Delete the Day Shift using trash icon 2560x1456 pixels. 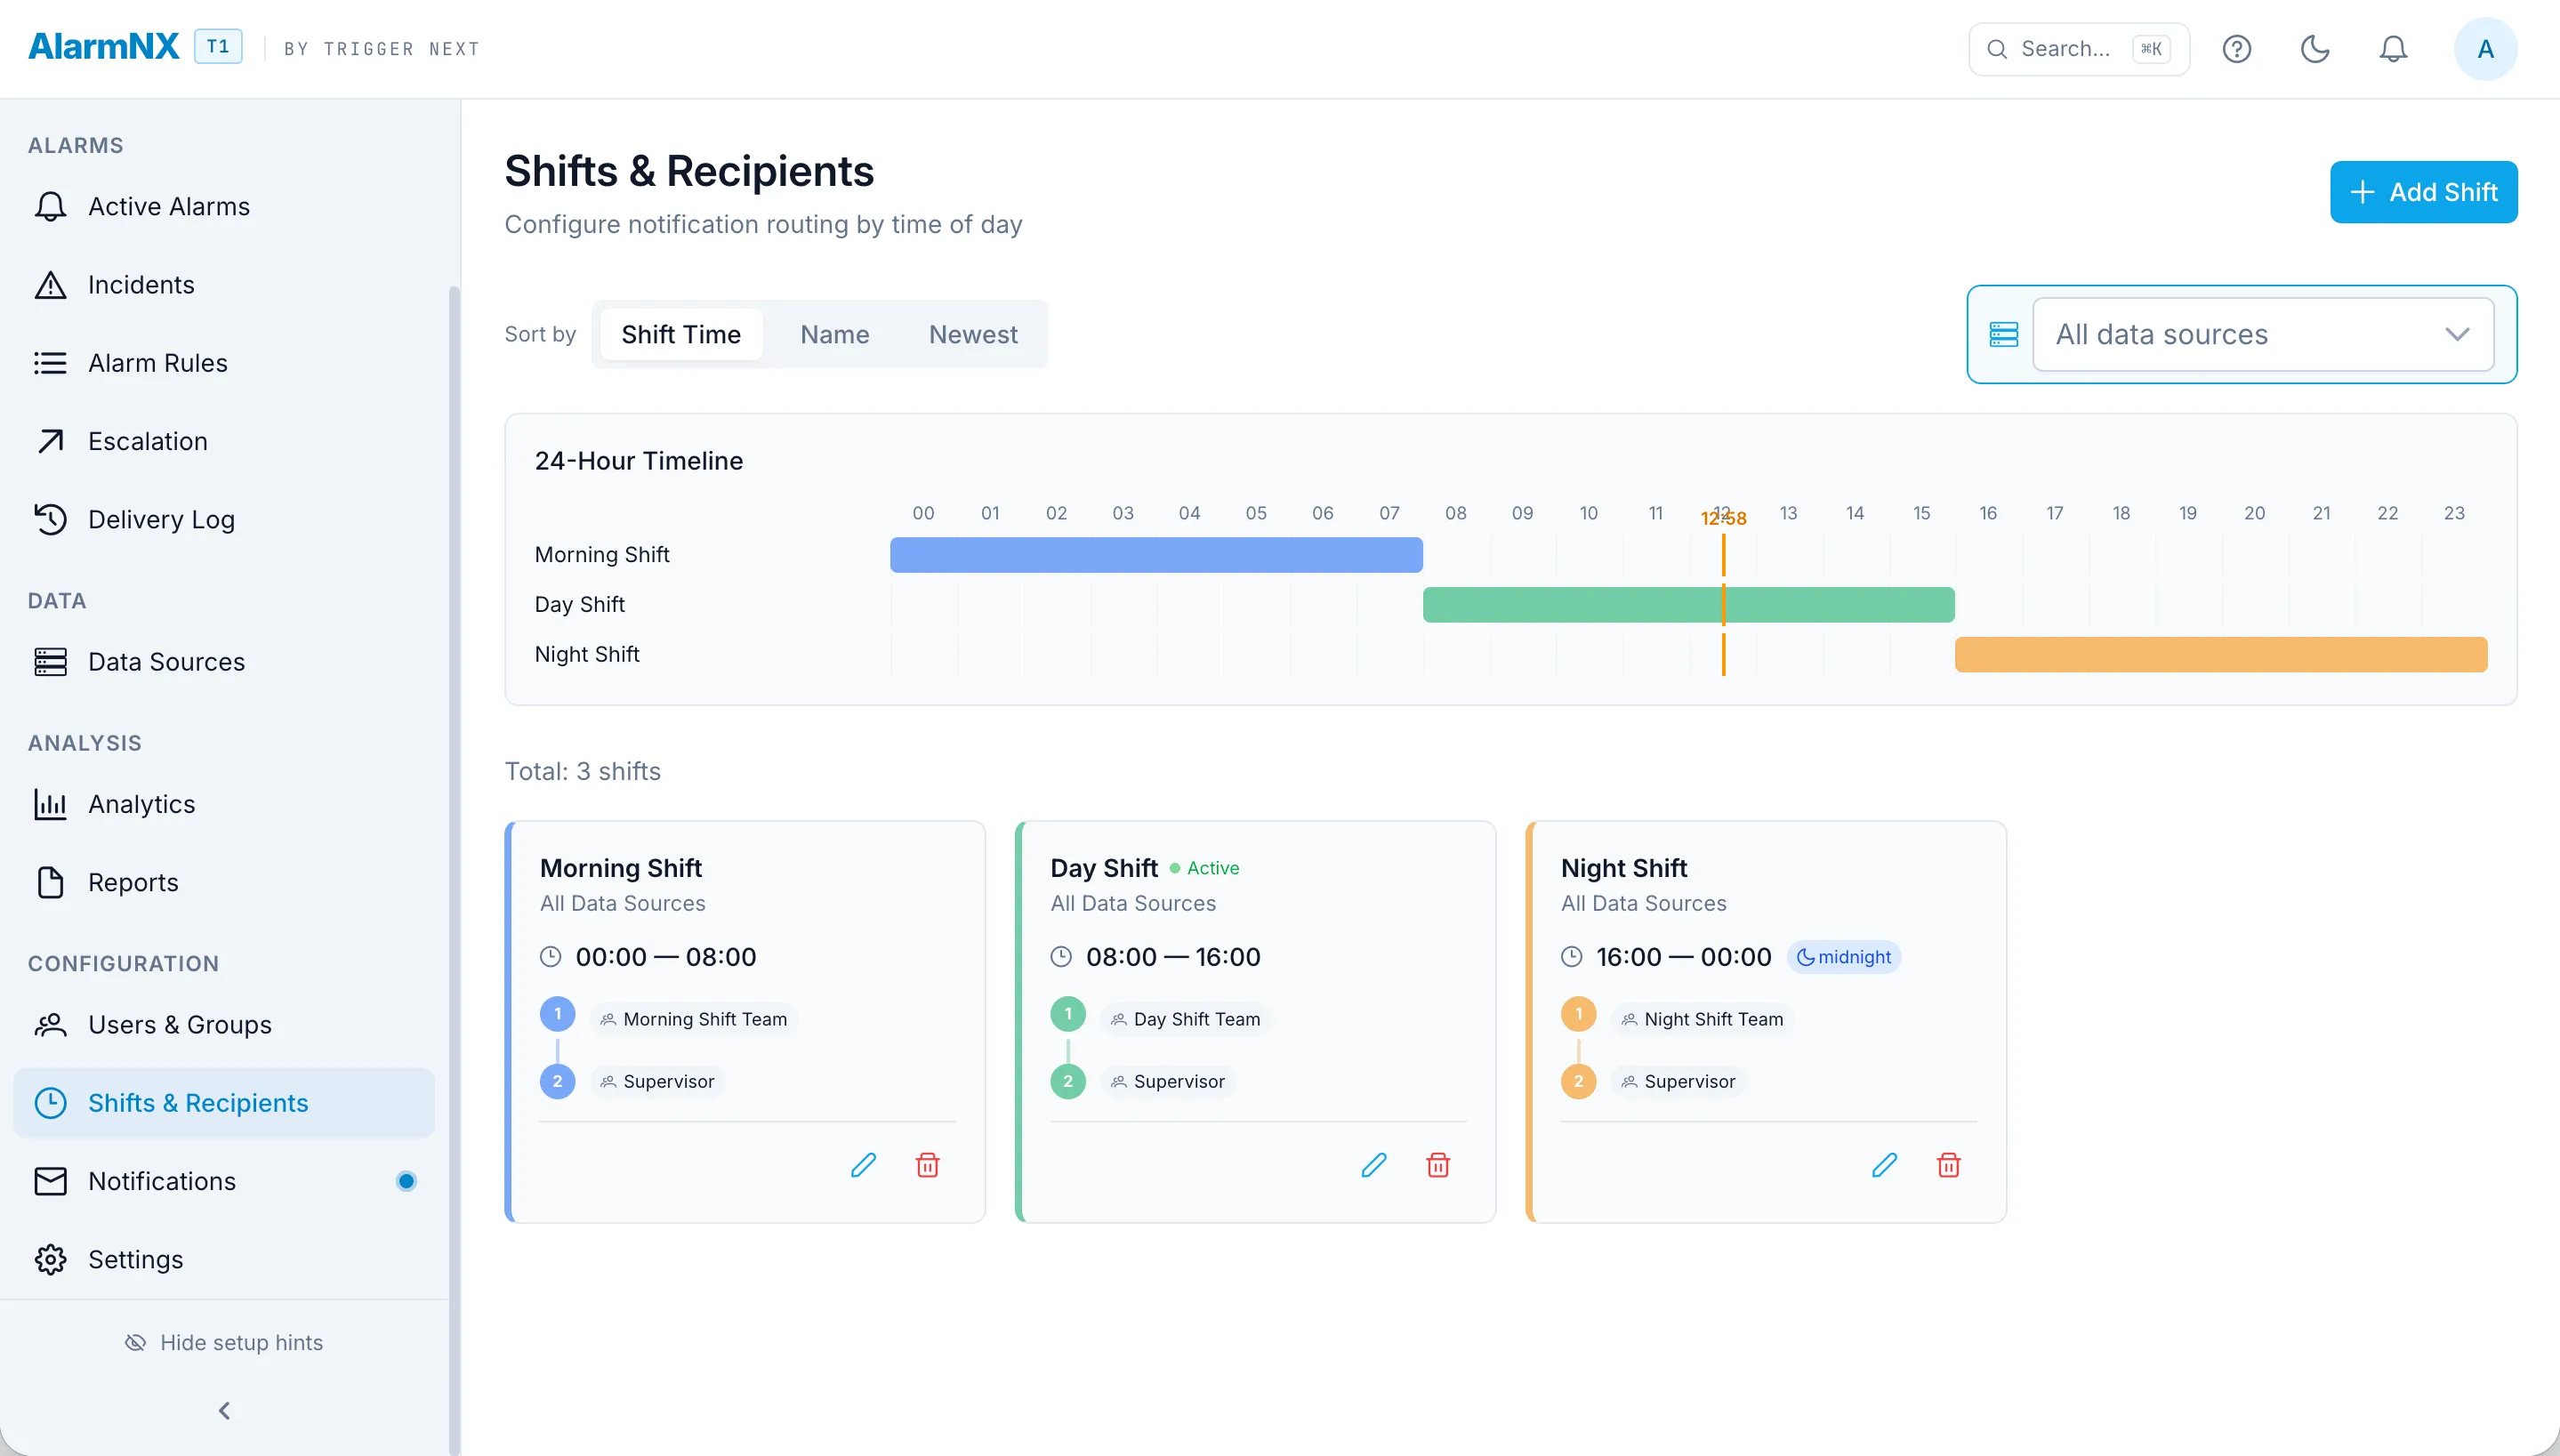[x=1438, y=1165]
